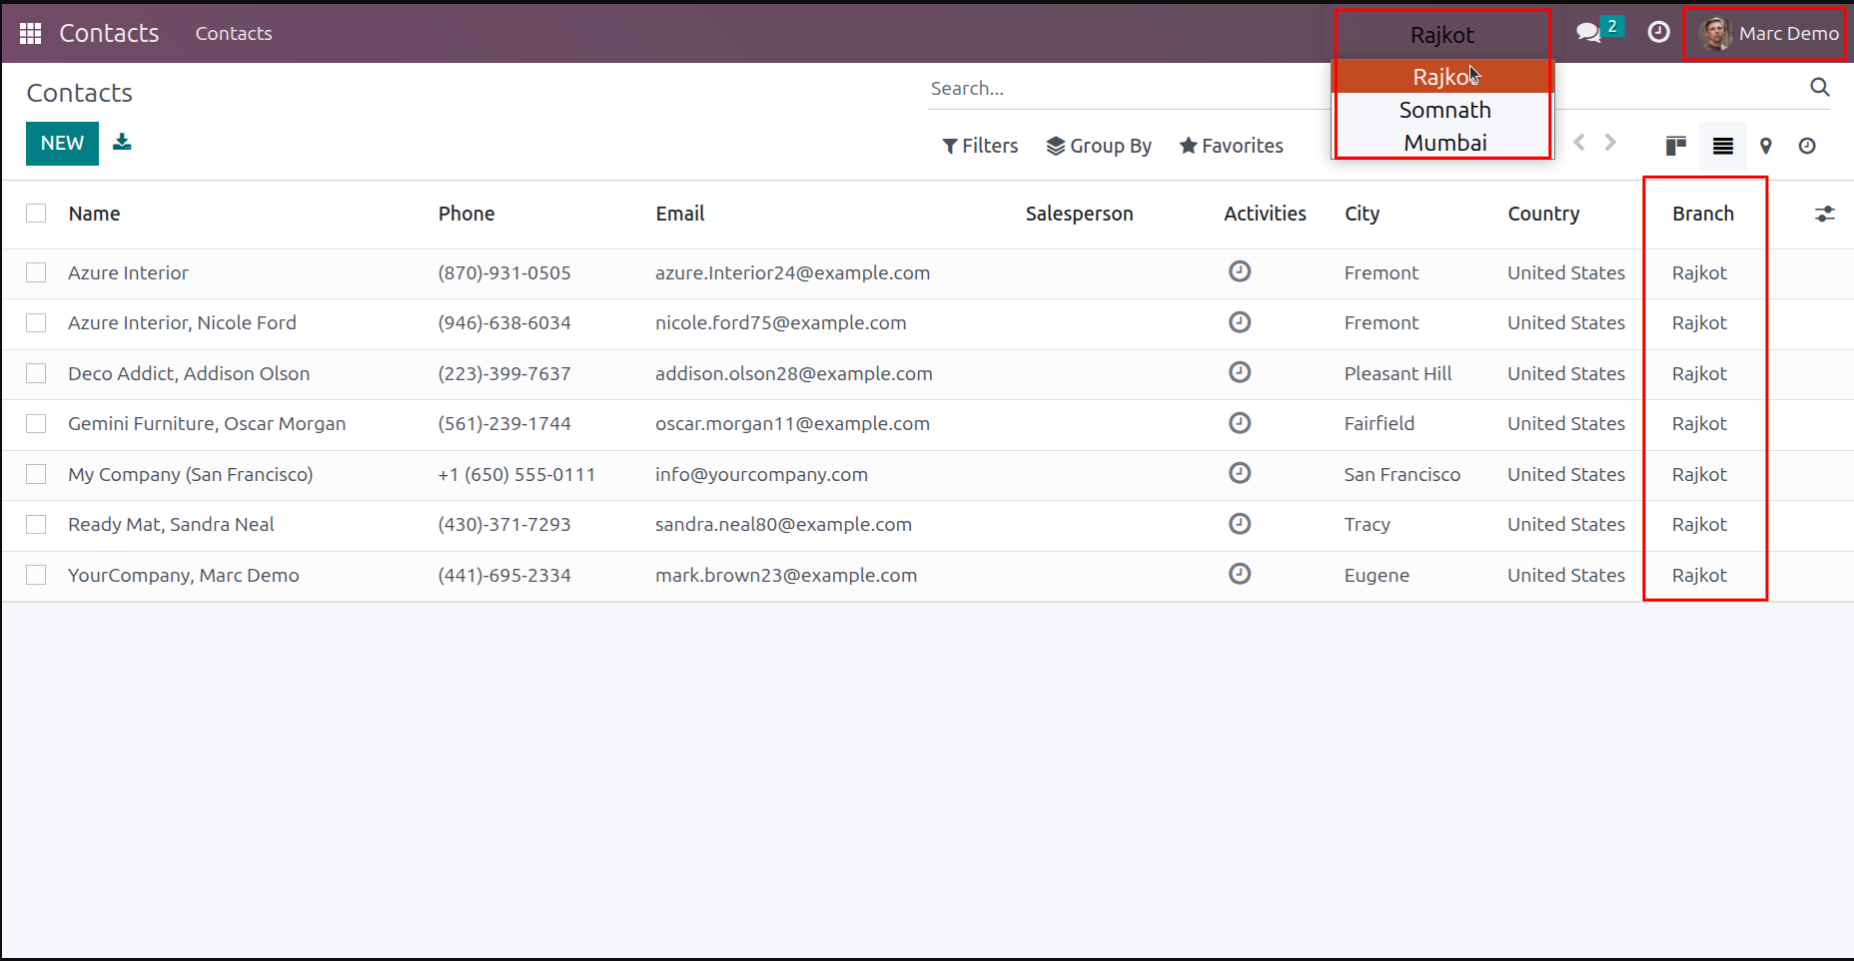Open activity clock for Ready Mat row
This screenshot has height=961, width=1854.
coord(1239,523)
